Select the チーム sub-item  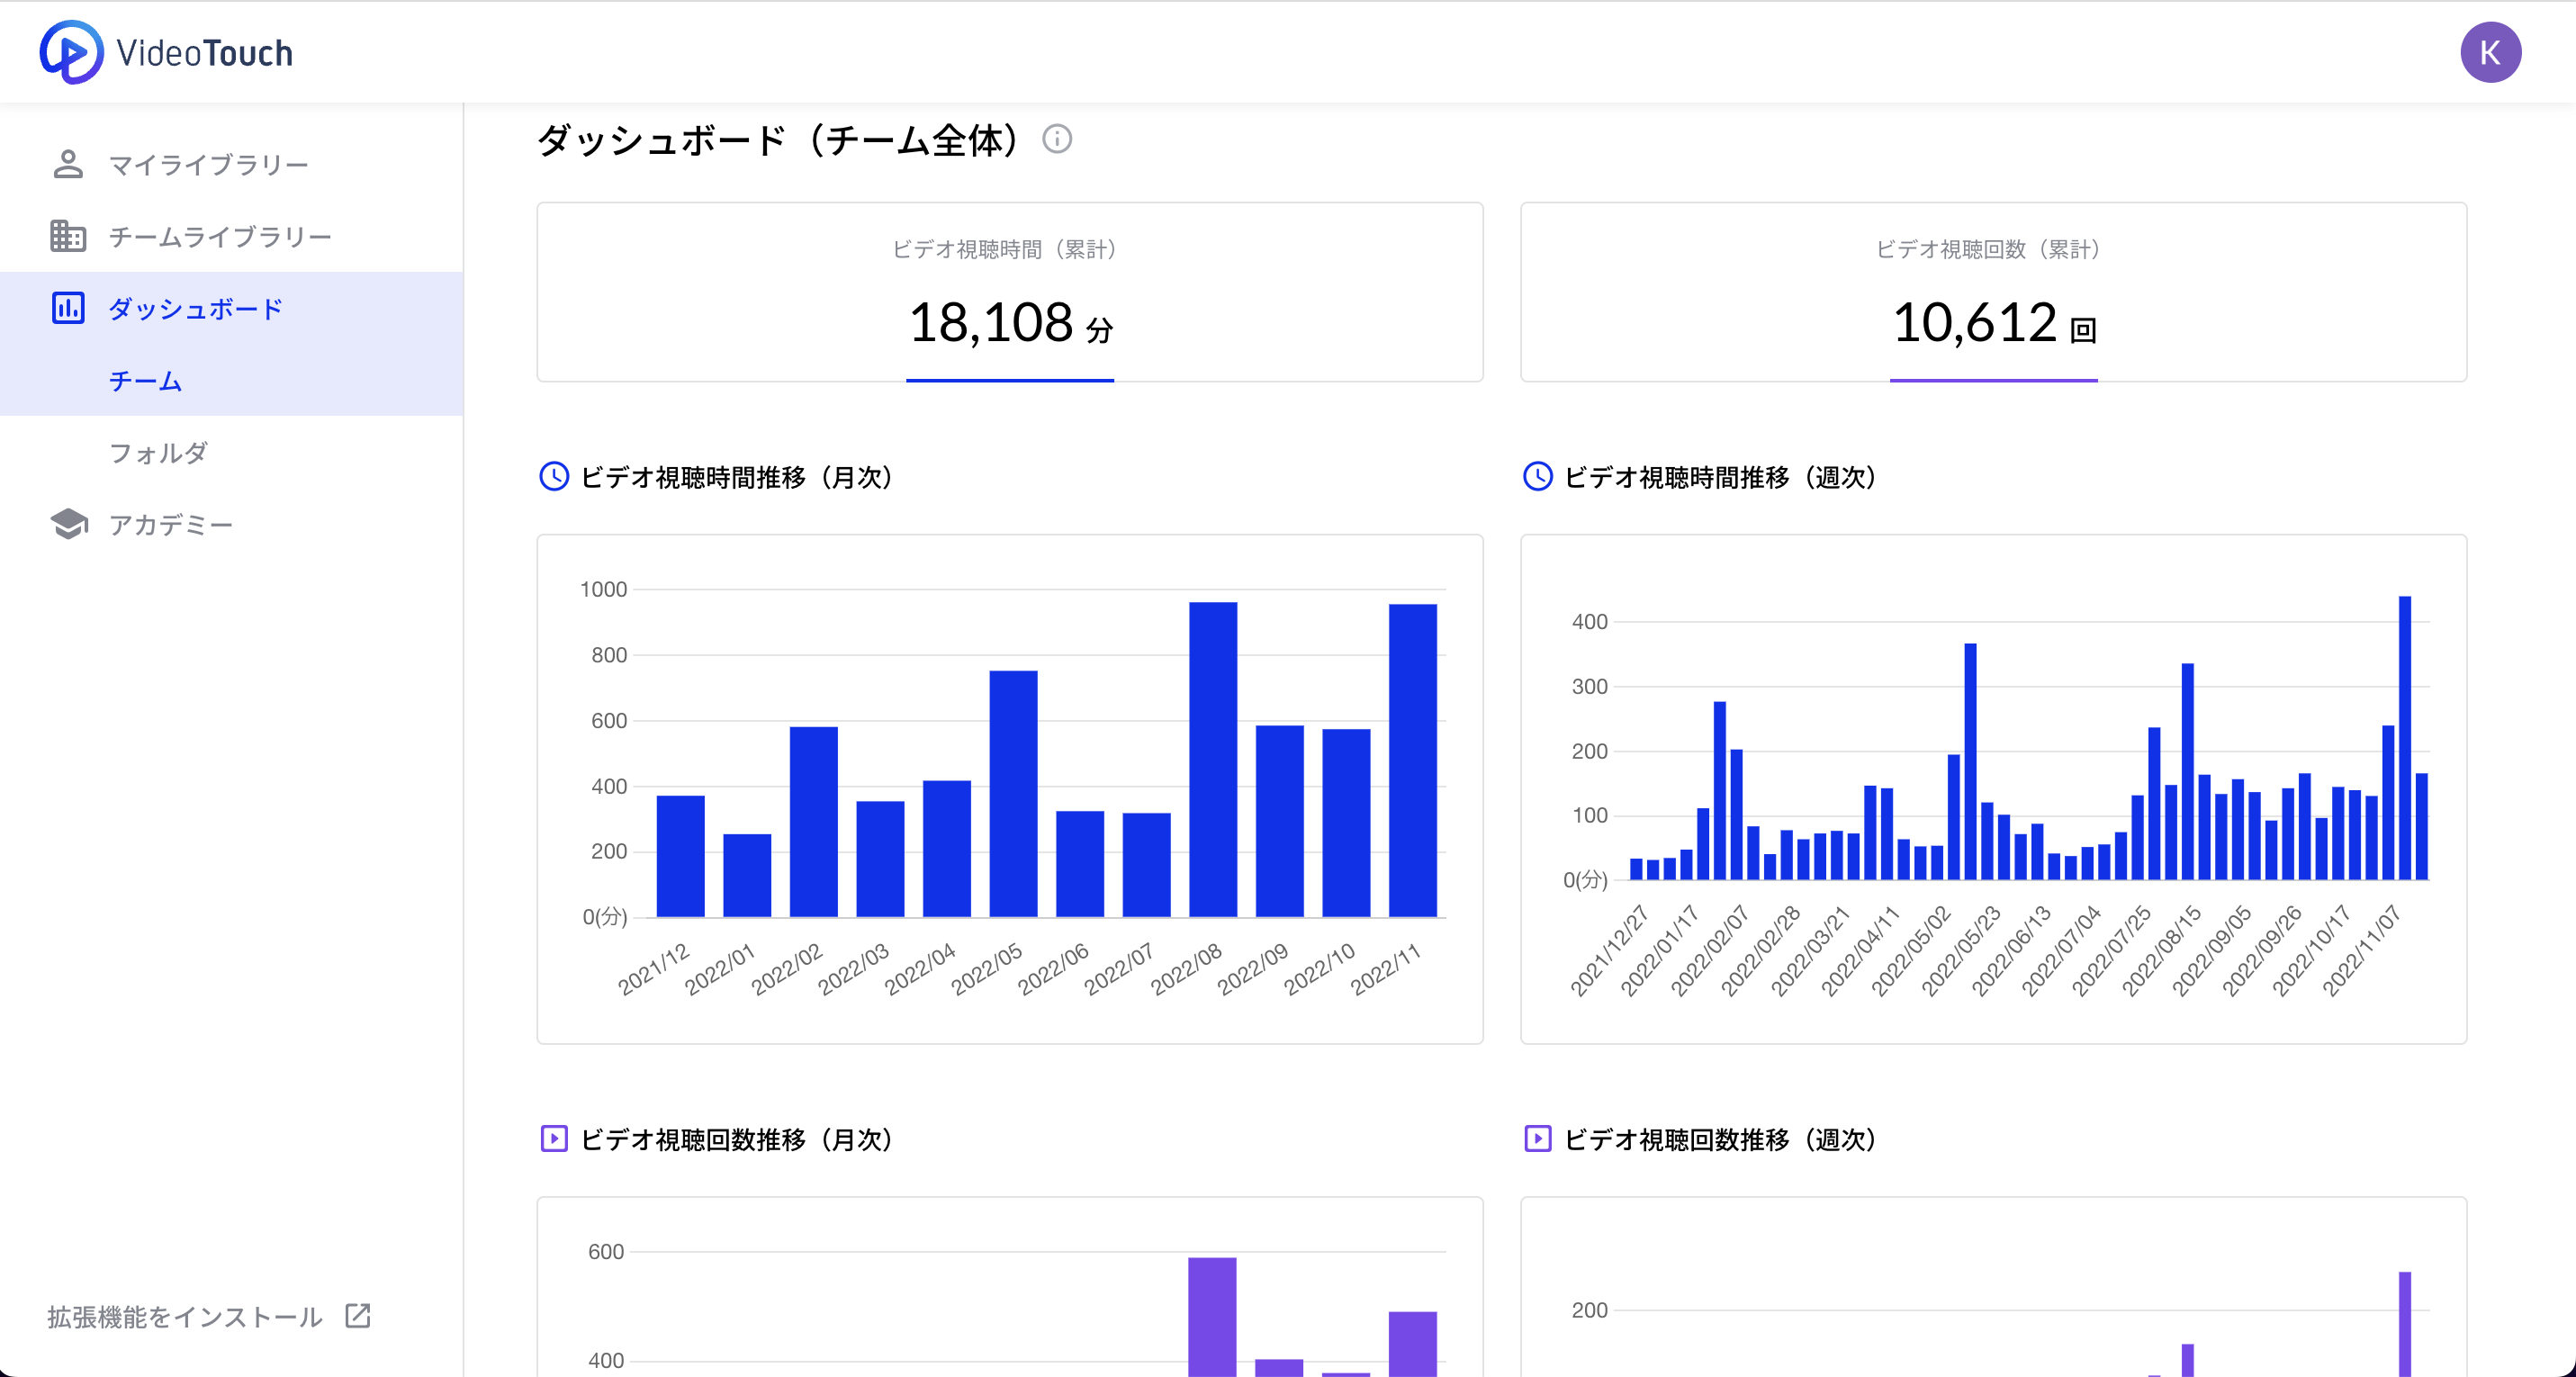[x=231, y=380]
